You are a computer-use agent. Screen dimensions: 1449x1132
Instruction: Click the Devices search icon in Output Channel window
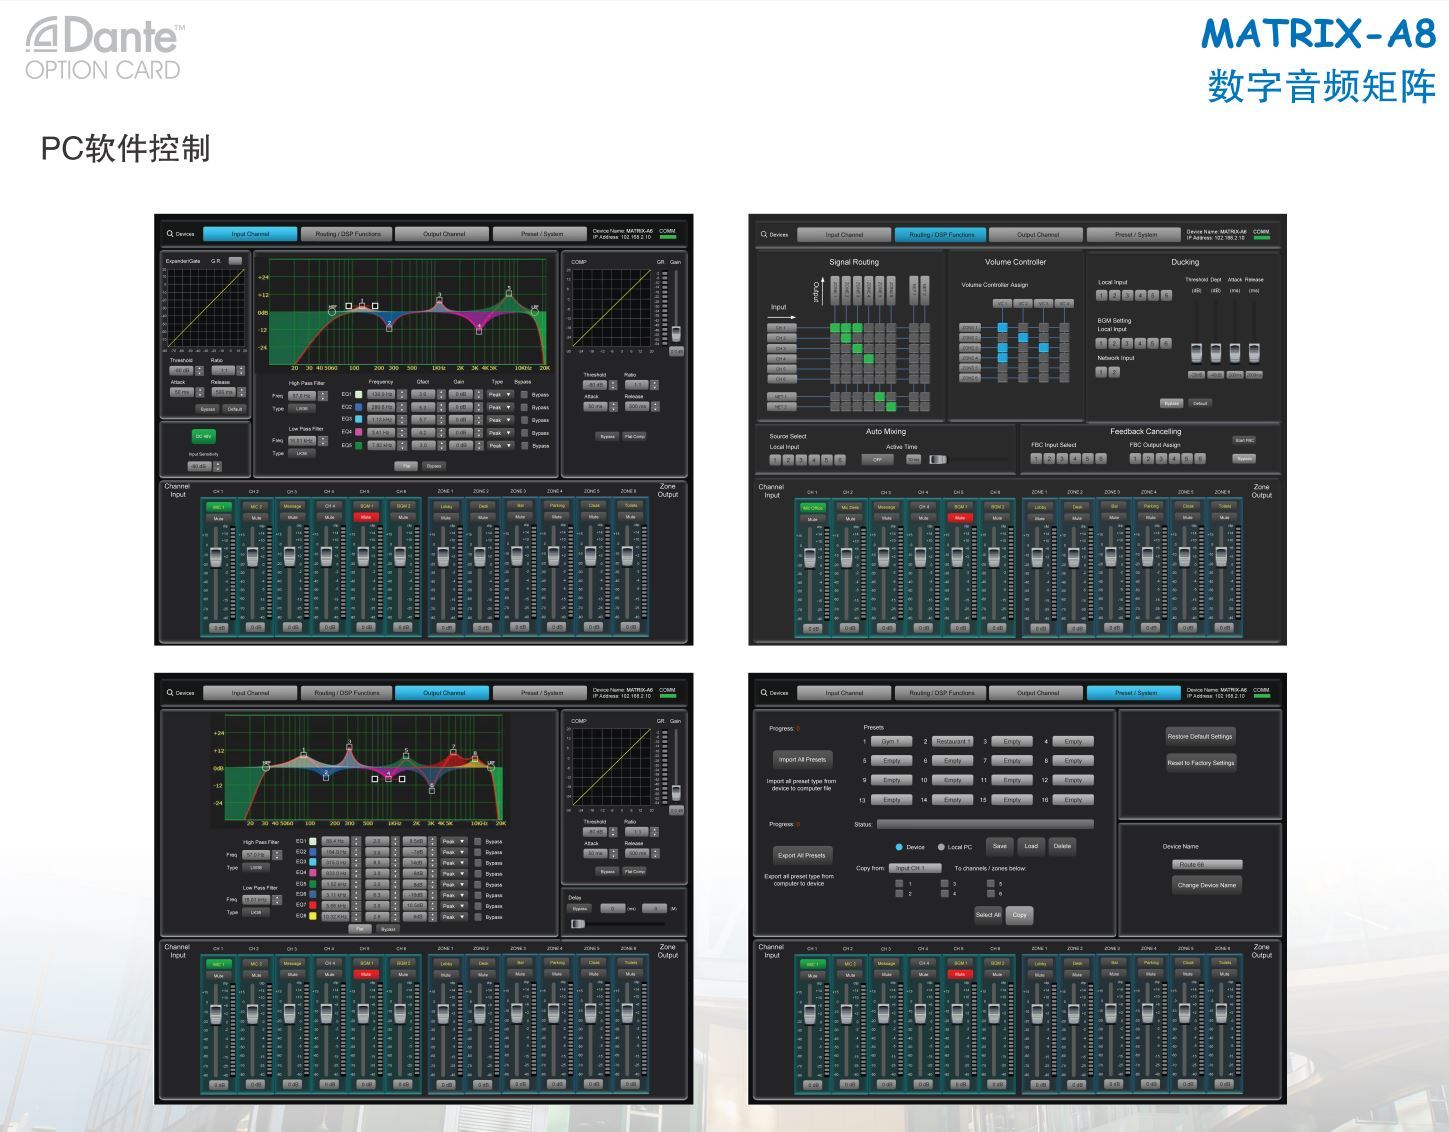point(170,693)
